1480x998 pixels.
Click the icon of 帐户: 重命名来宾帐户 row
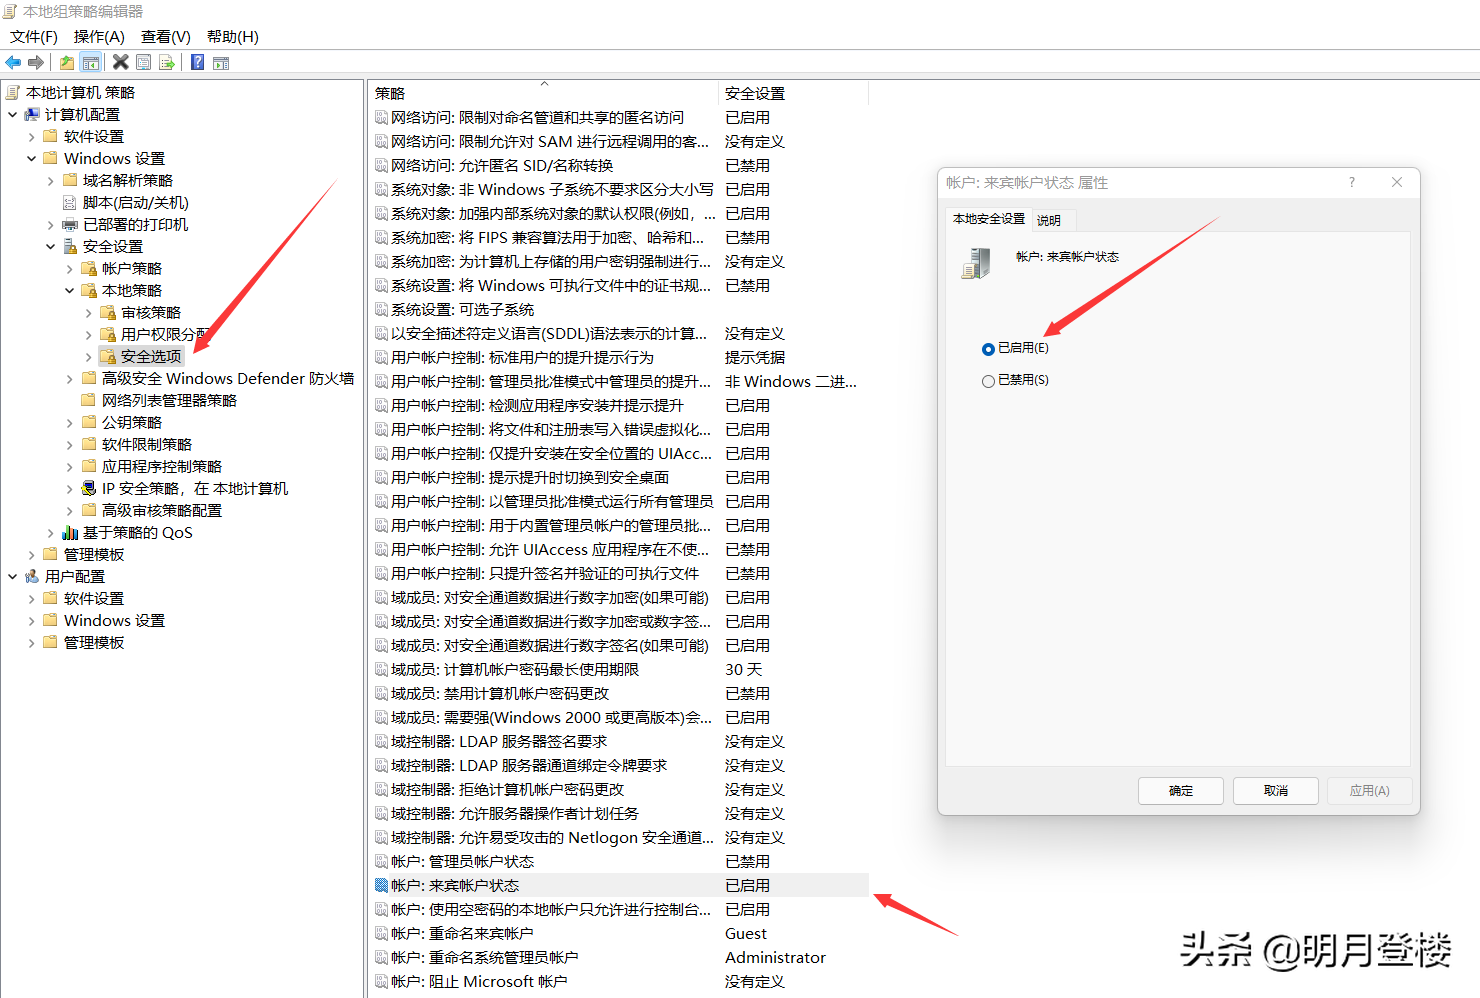[381, 933]
